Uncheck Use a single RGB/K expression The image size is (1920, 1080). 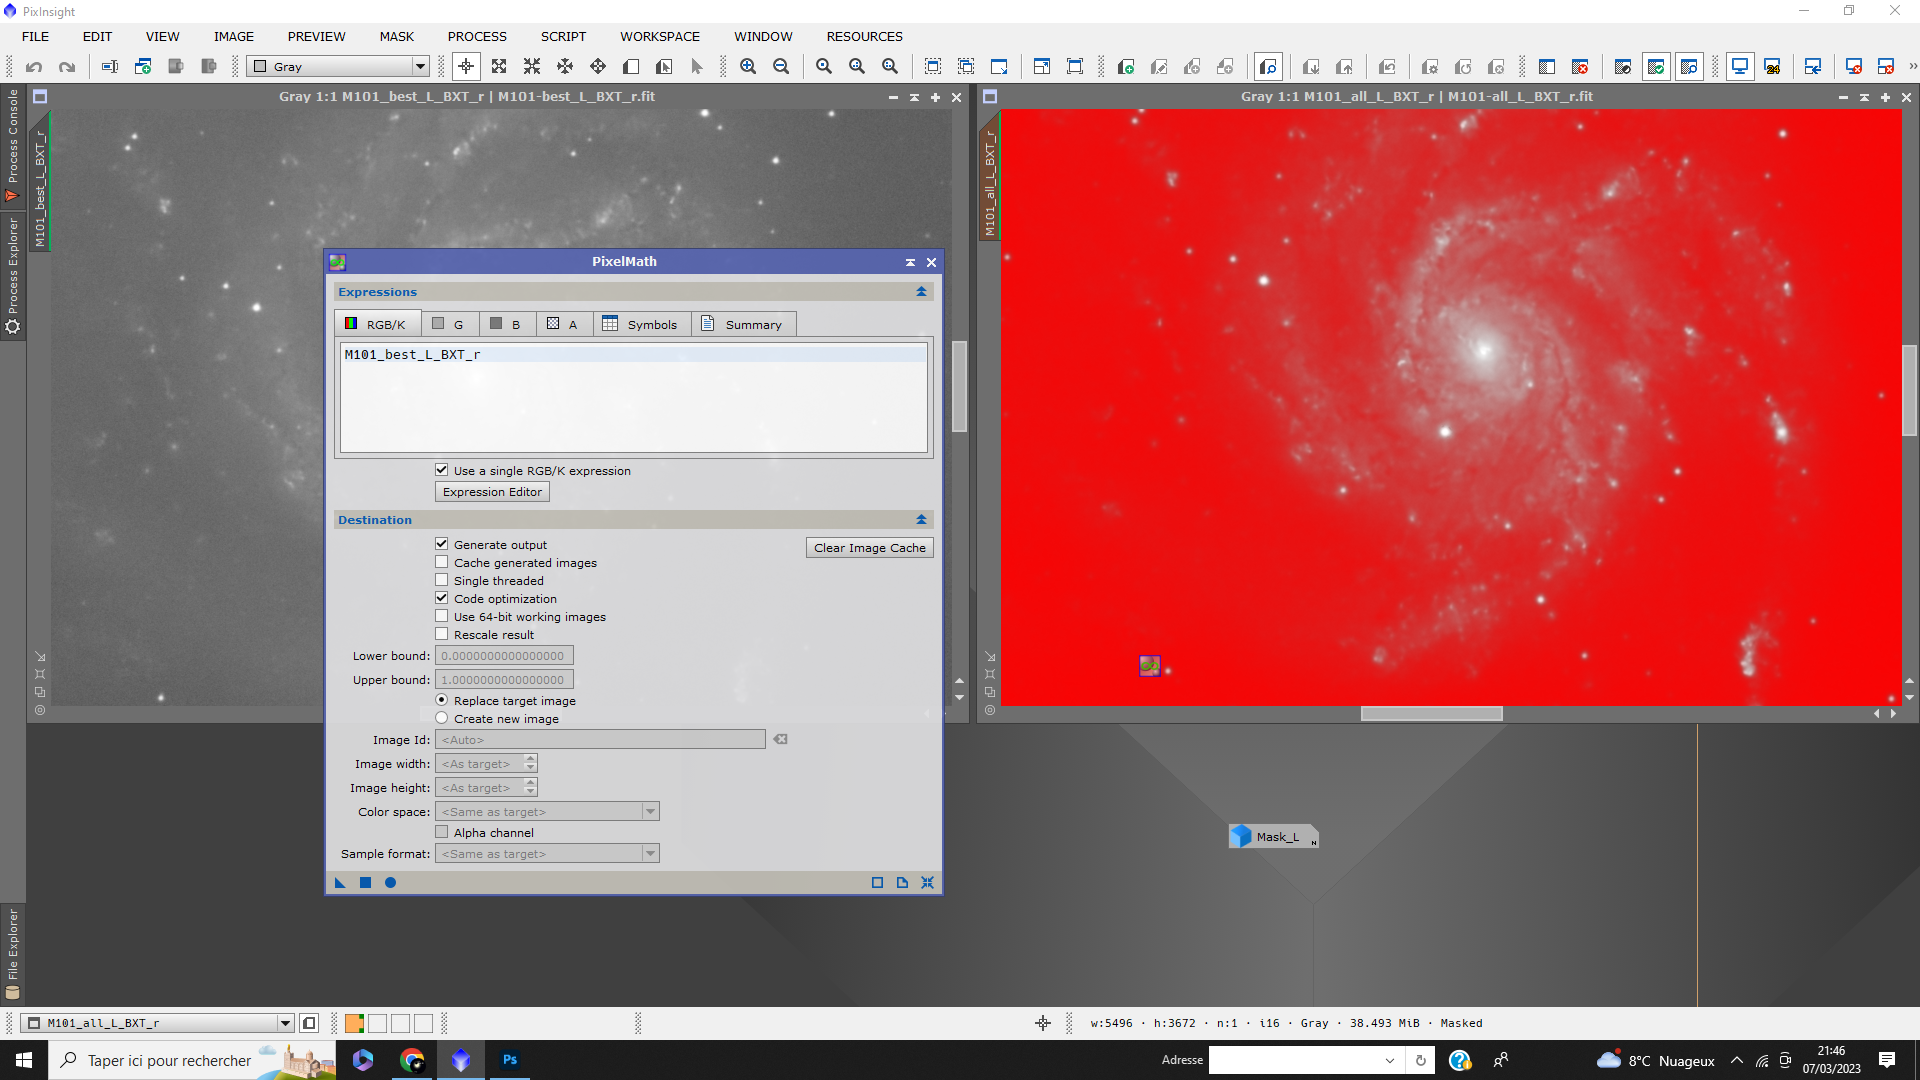(x=442, y=470)
